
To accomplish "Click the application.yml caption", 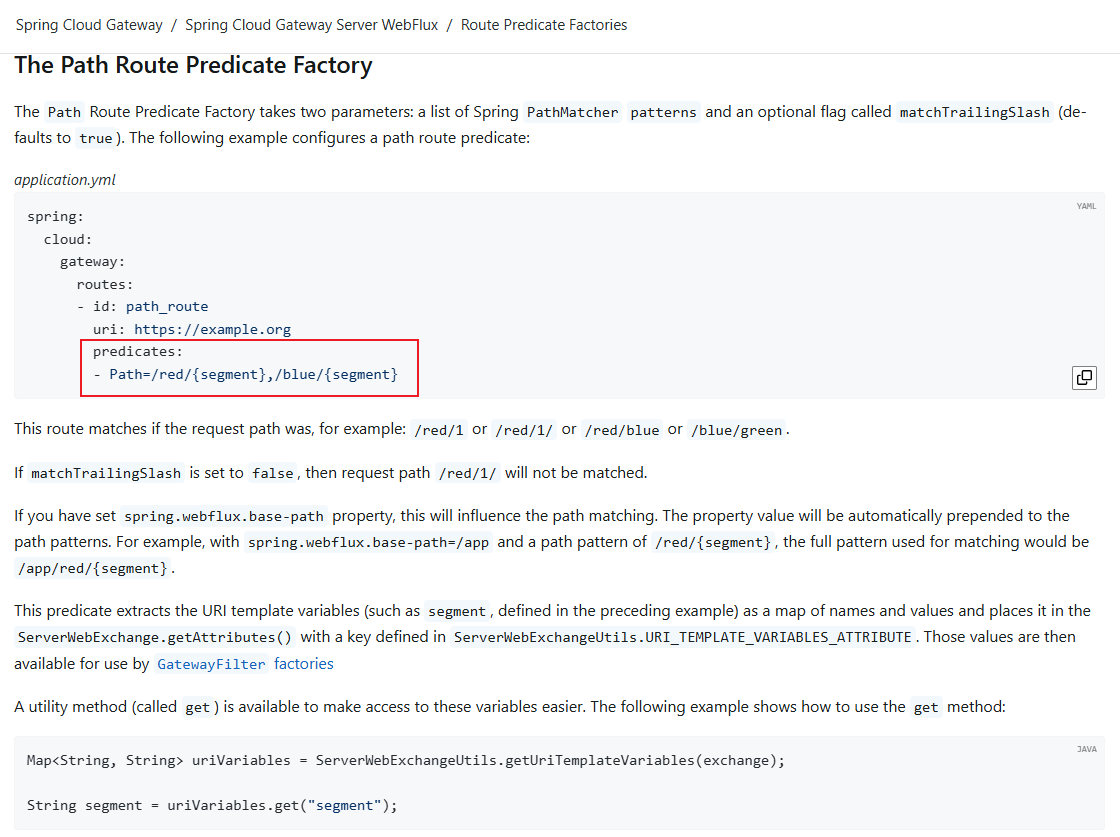I will [65, 180].
